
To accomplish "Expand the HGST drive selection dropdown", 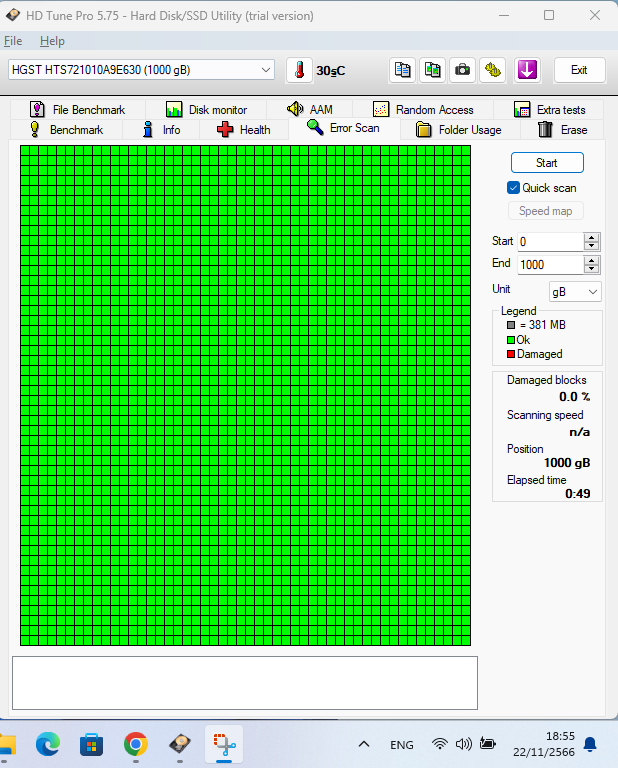I will coord(266,70).
